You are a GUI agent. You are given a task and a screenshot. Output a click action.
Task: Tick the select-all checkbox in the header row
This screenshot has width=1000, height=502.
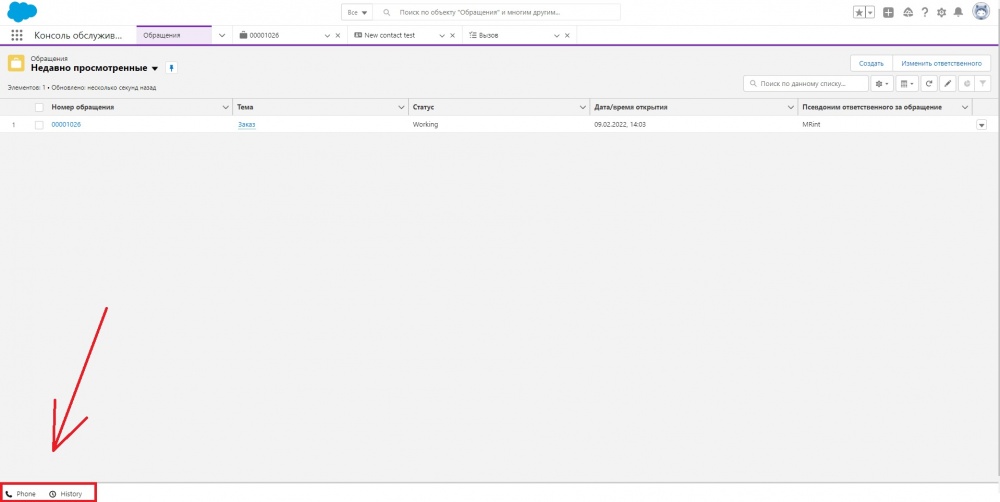[x=39, y=107]
